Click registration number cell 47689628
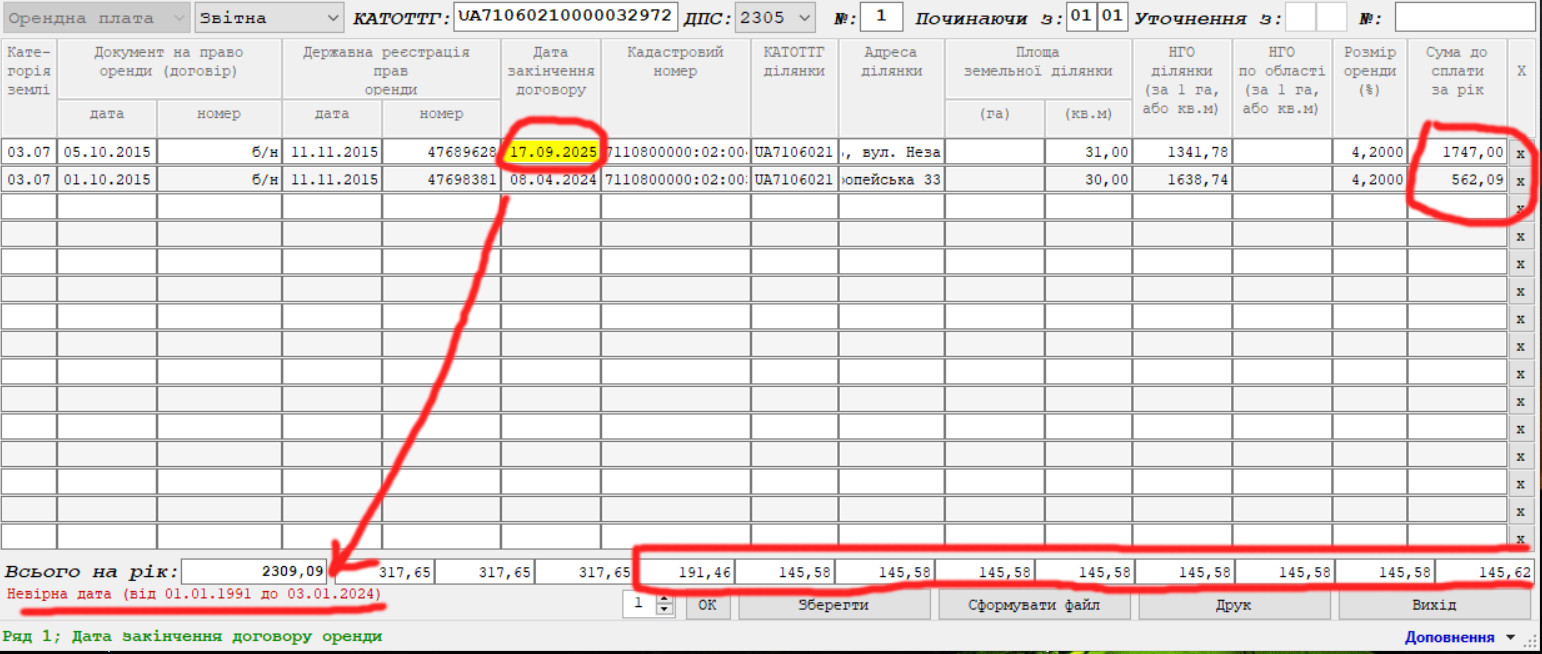 (x=441, y=152)
